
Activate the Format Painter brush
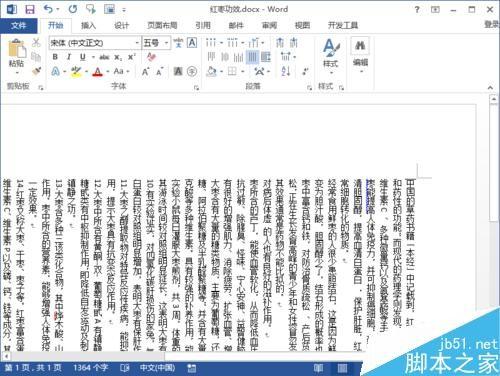coord(36,71)
